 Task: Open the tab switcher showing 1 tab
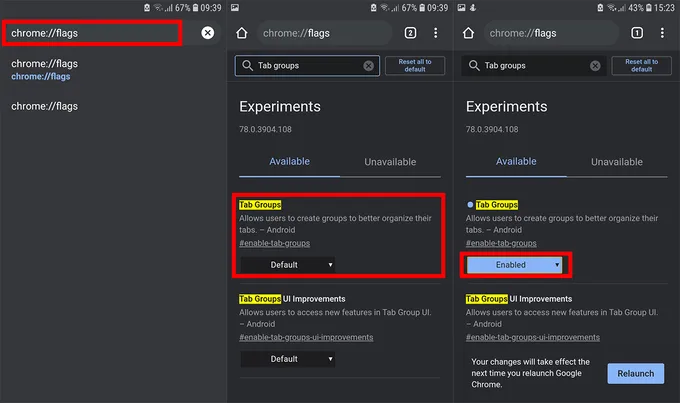pyautogui.click(x=637, y=33)
